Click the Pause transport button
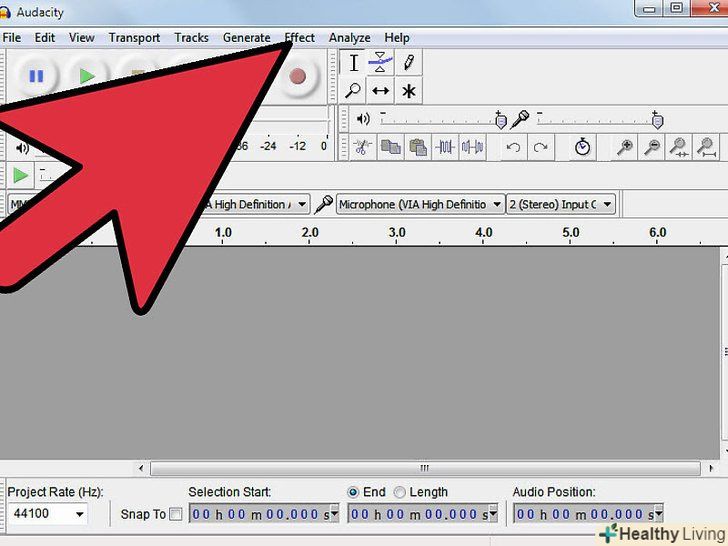This screenshot has height=546, width=728. point(36,76)
